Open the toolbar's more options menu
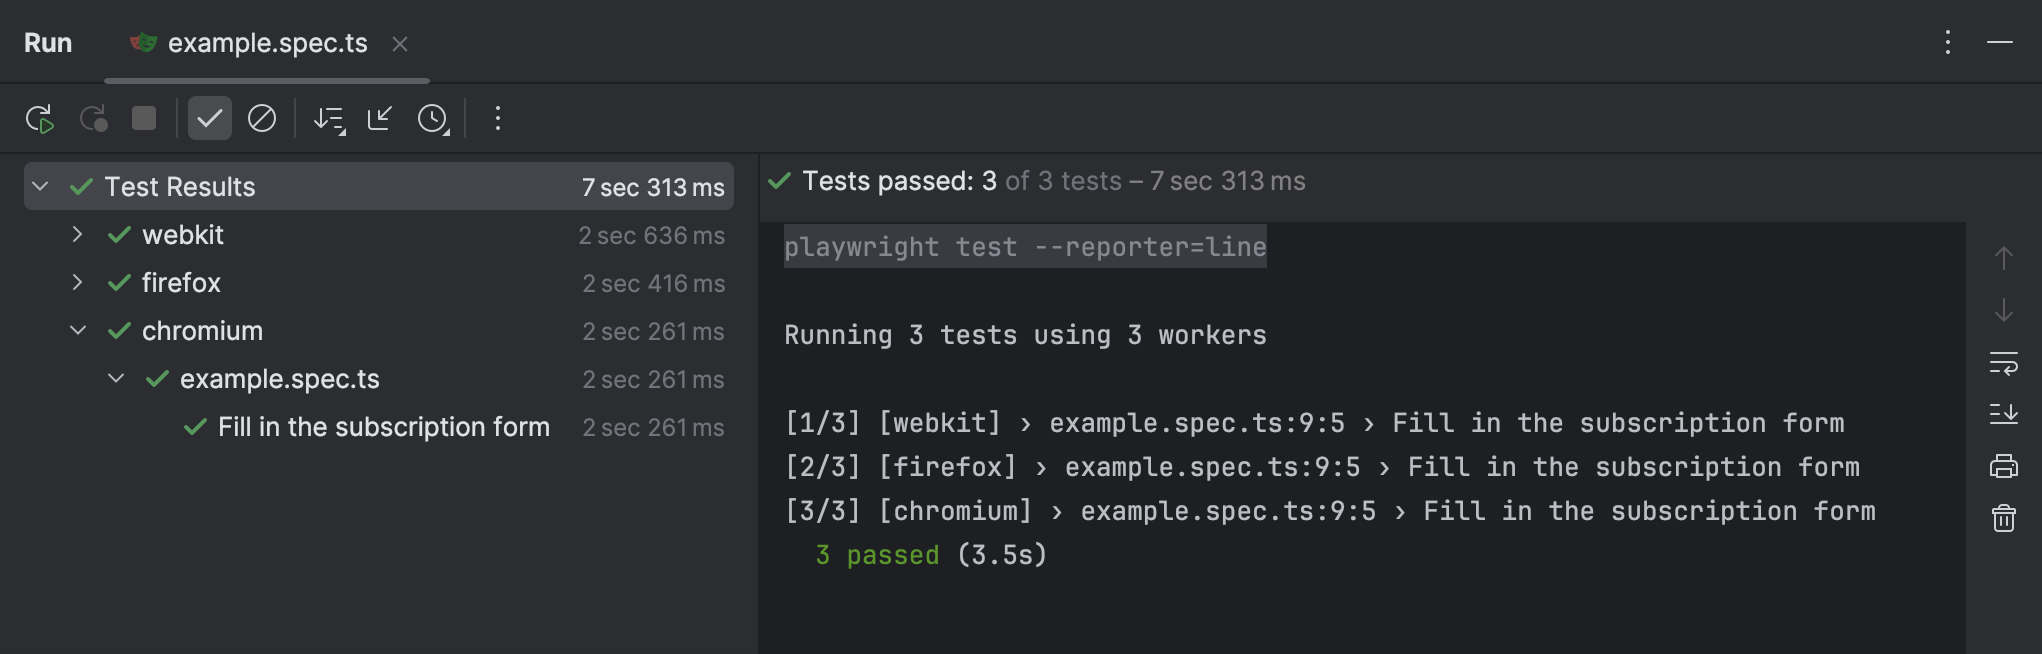This screenshot has height=654, width=2042. coord(498,119)
